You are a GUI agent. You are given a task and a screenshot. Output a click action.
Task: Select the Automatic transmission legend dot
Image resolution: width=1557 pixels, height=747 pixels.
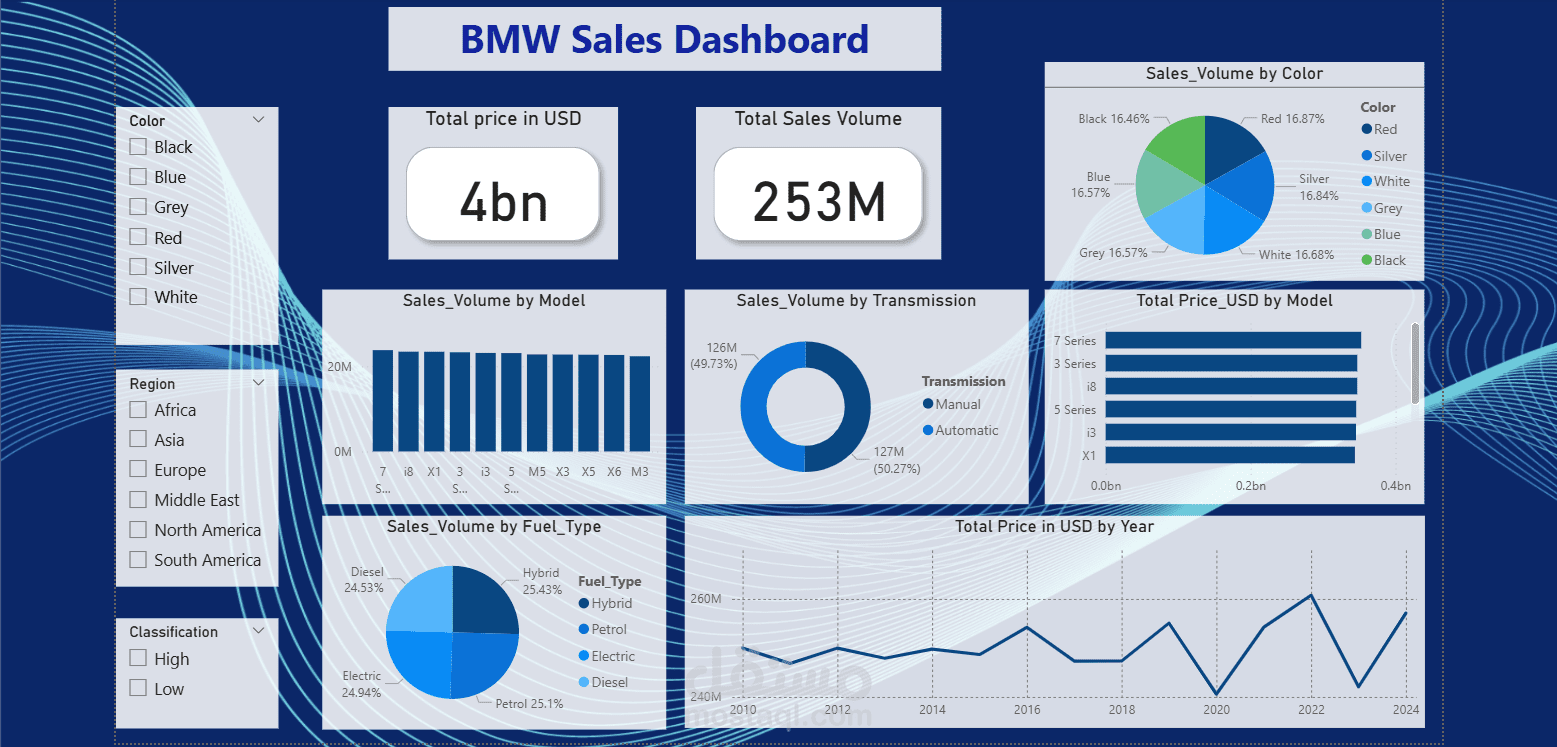pos(928,430)
